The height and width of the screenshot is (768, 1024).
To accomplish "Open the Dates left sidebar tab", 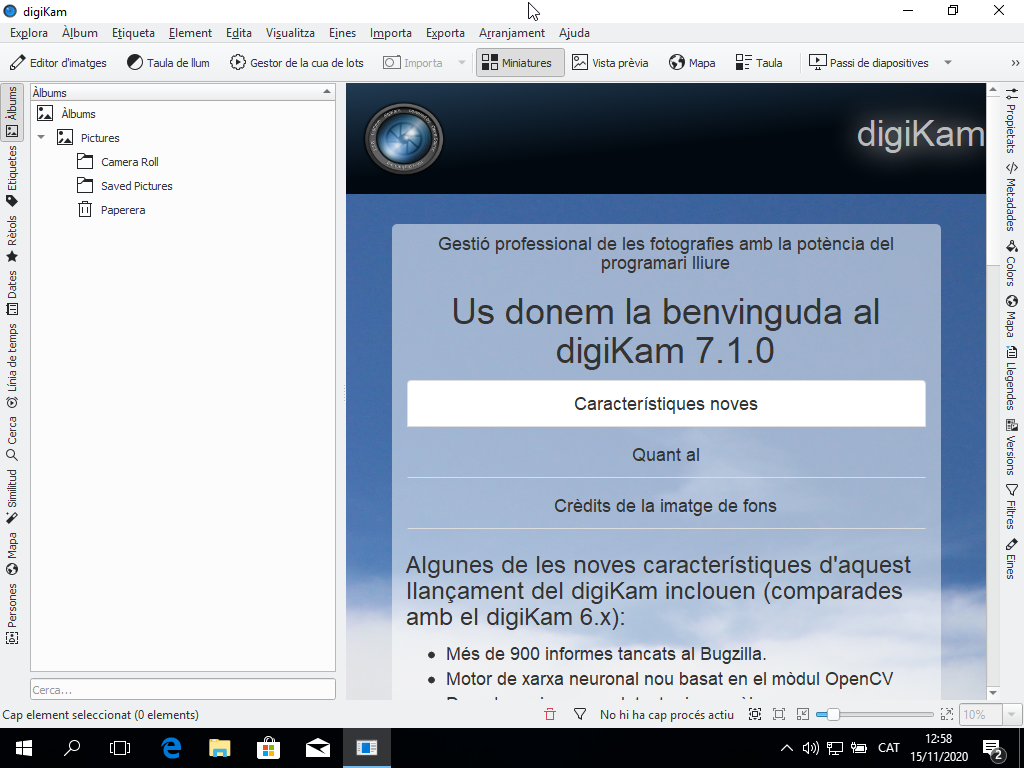I will click(12, 293).
